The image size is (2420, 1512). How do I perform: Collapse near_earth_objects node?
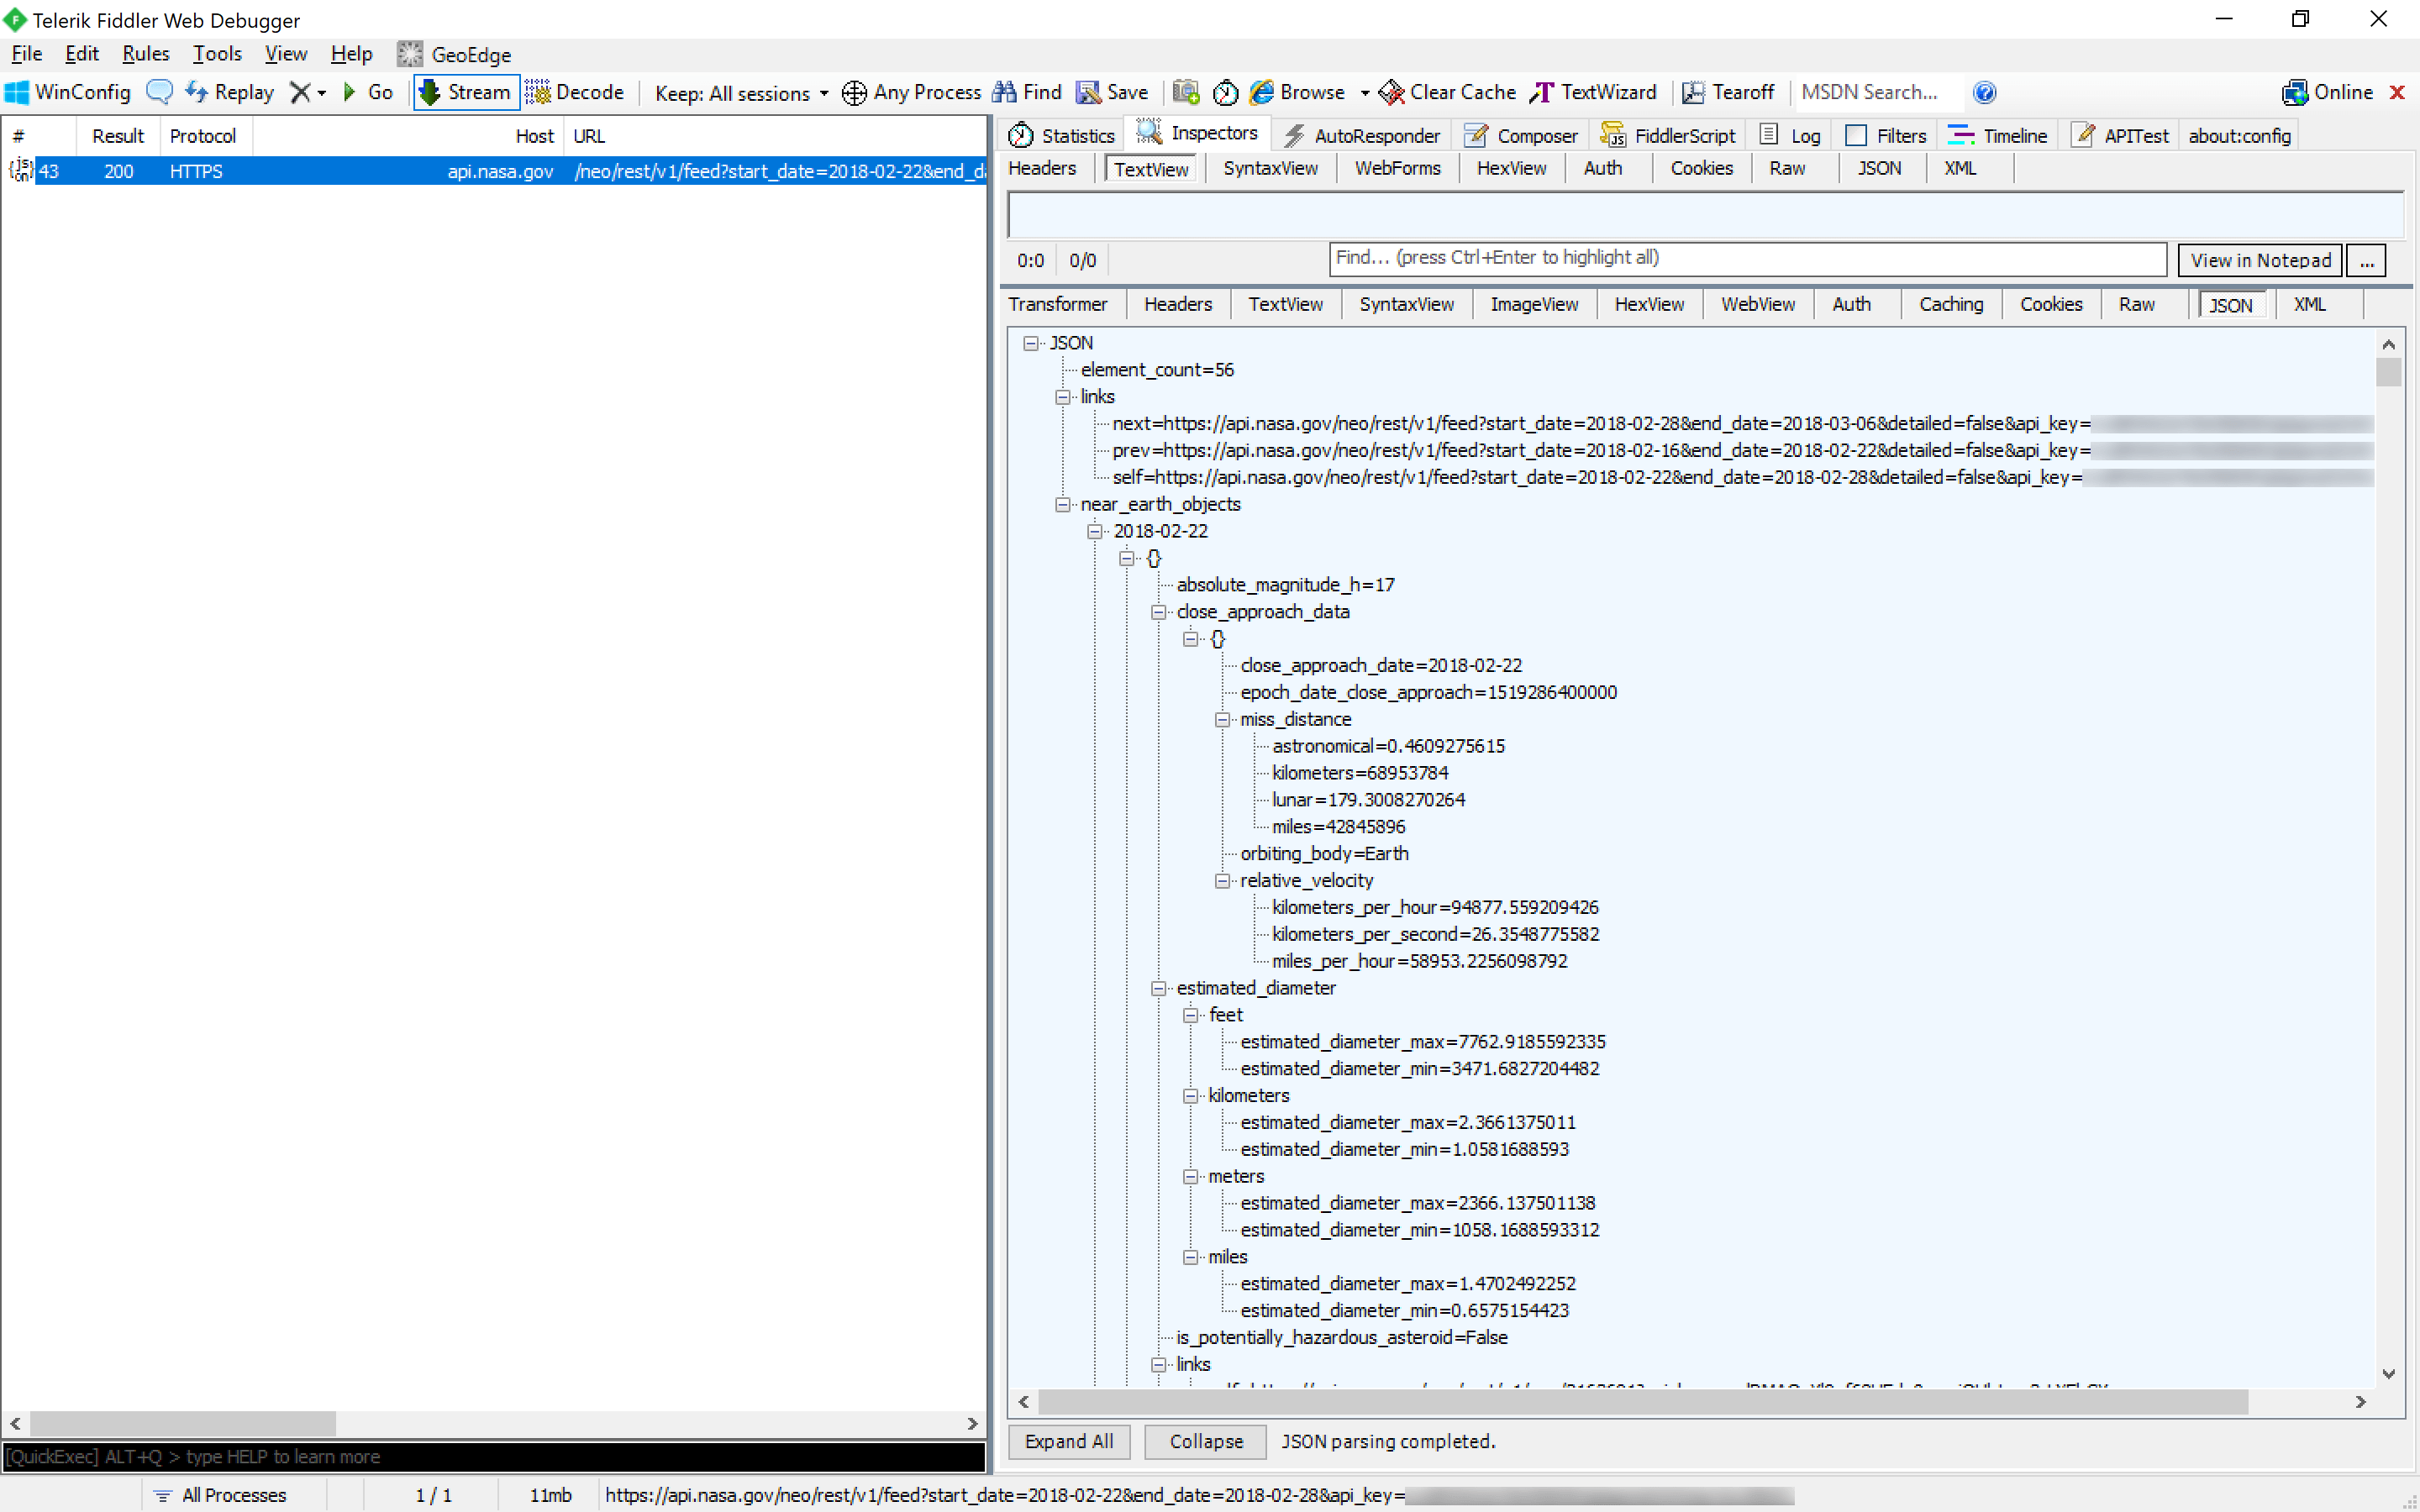(x=1062, y=504)
